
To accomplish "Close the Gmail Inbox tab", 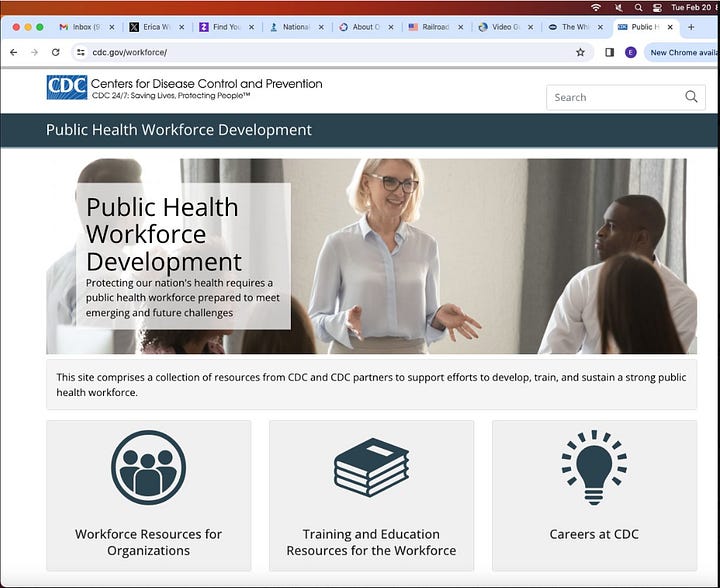I will click(x=112, y=28).
